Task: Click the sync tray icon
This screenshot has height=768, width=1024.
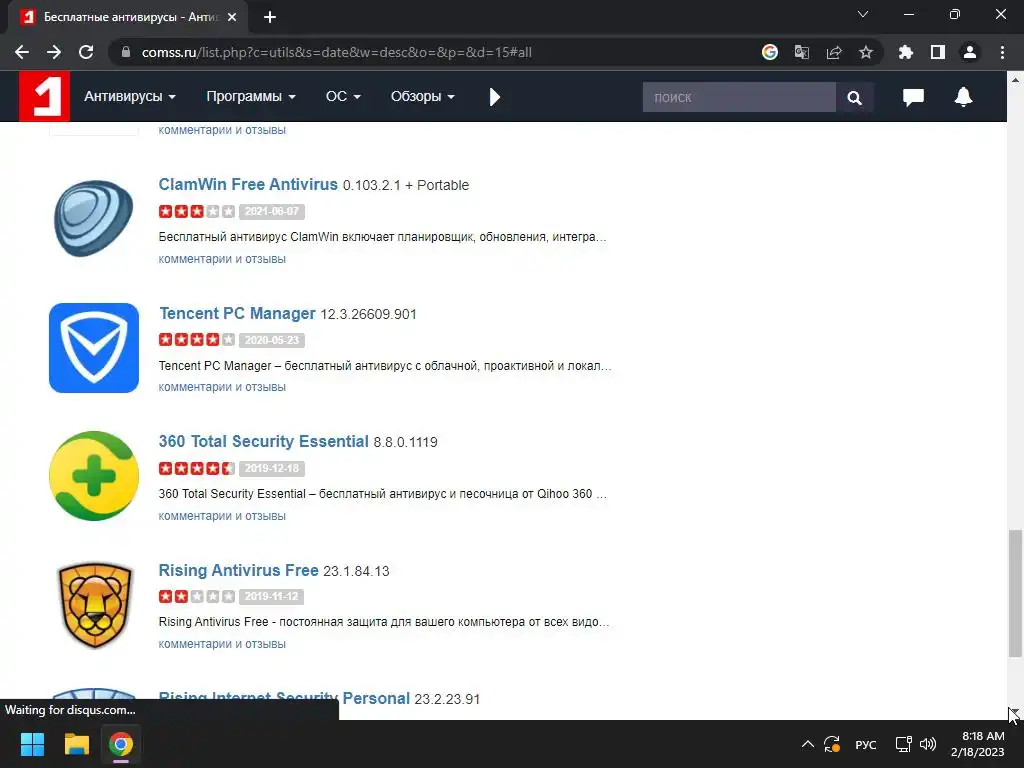Action: coord(832,744)
